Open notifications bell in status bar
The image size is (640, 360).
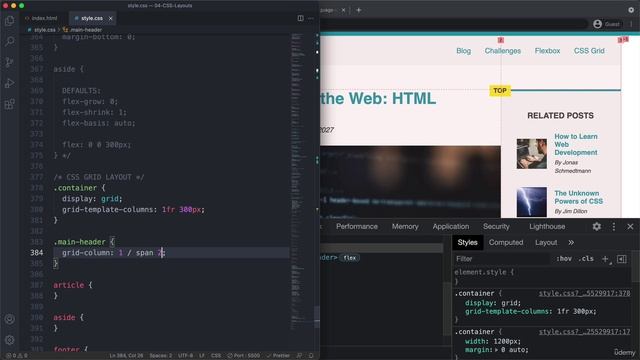[x=311, y=356]
